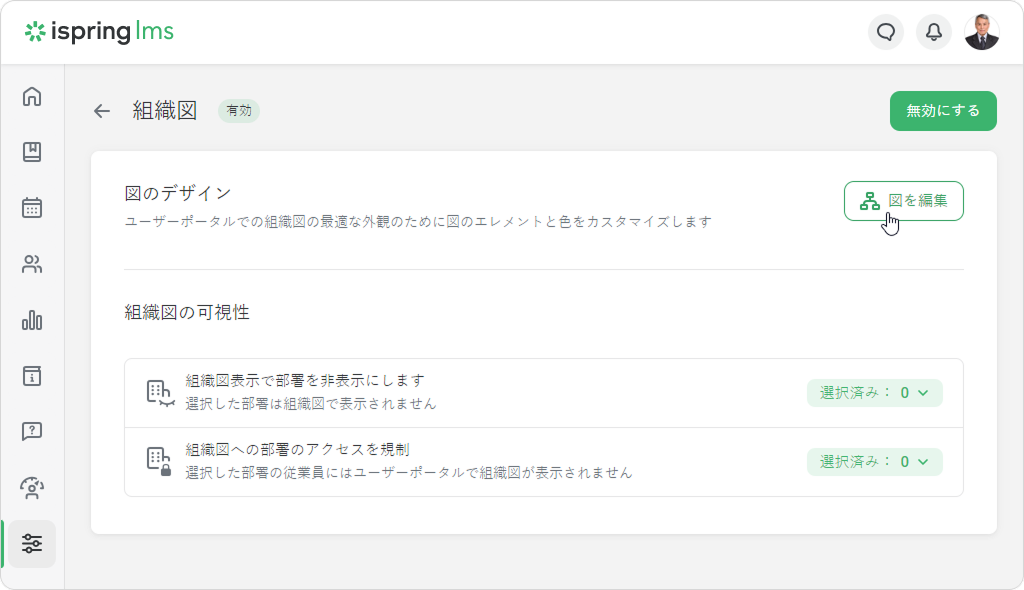Click the 図を編集 button
Viewport: 1024px width, 590px height.
903,201
